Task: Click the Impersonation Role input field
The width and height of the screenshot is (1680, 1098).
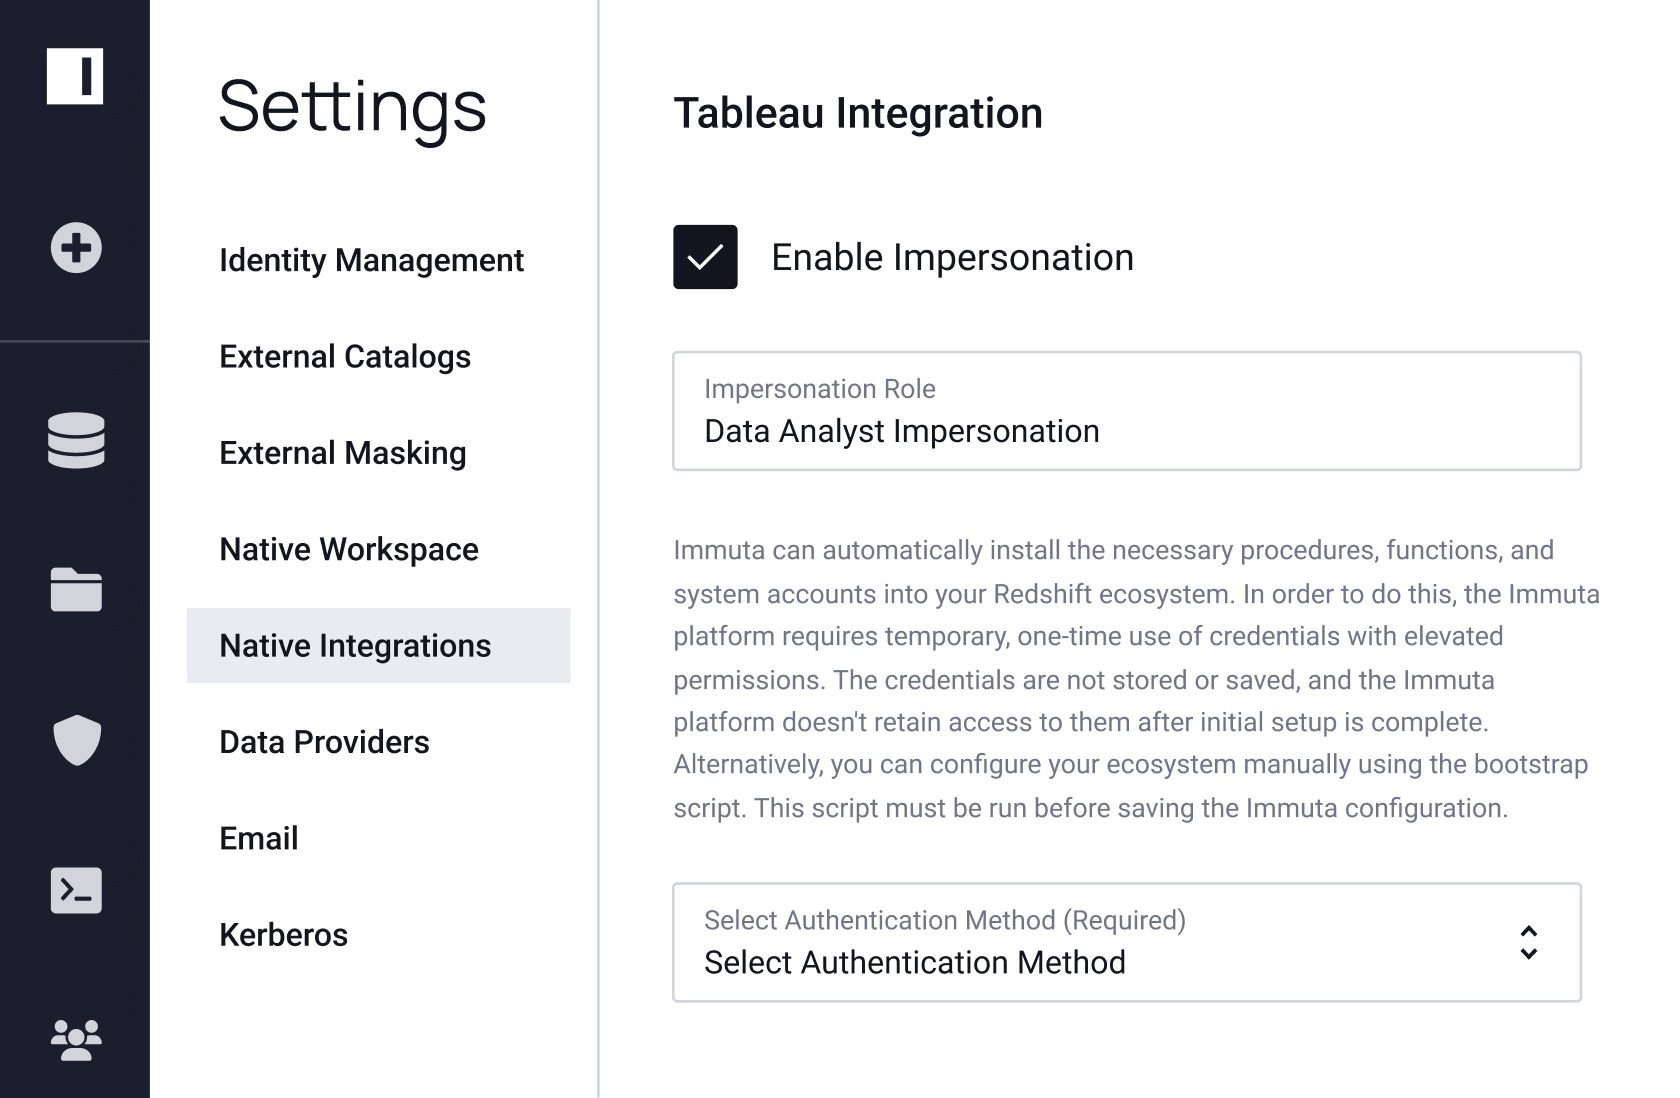Action: click(1127, 411)
